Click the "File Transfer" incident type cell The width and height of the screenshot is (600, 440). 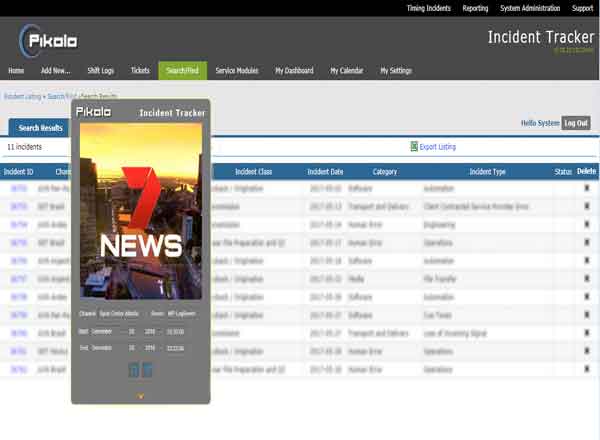tap(440, 279)
